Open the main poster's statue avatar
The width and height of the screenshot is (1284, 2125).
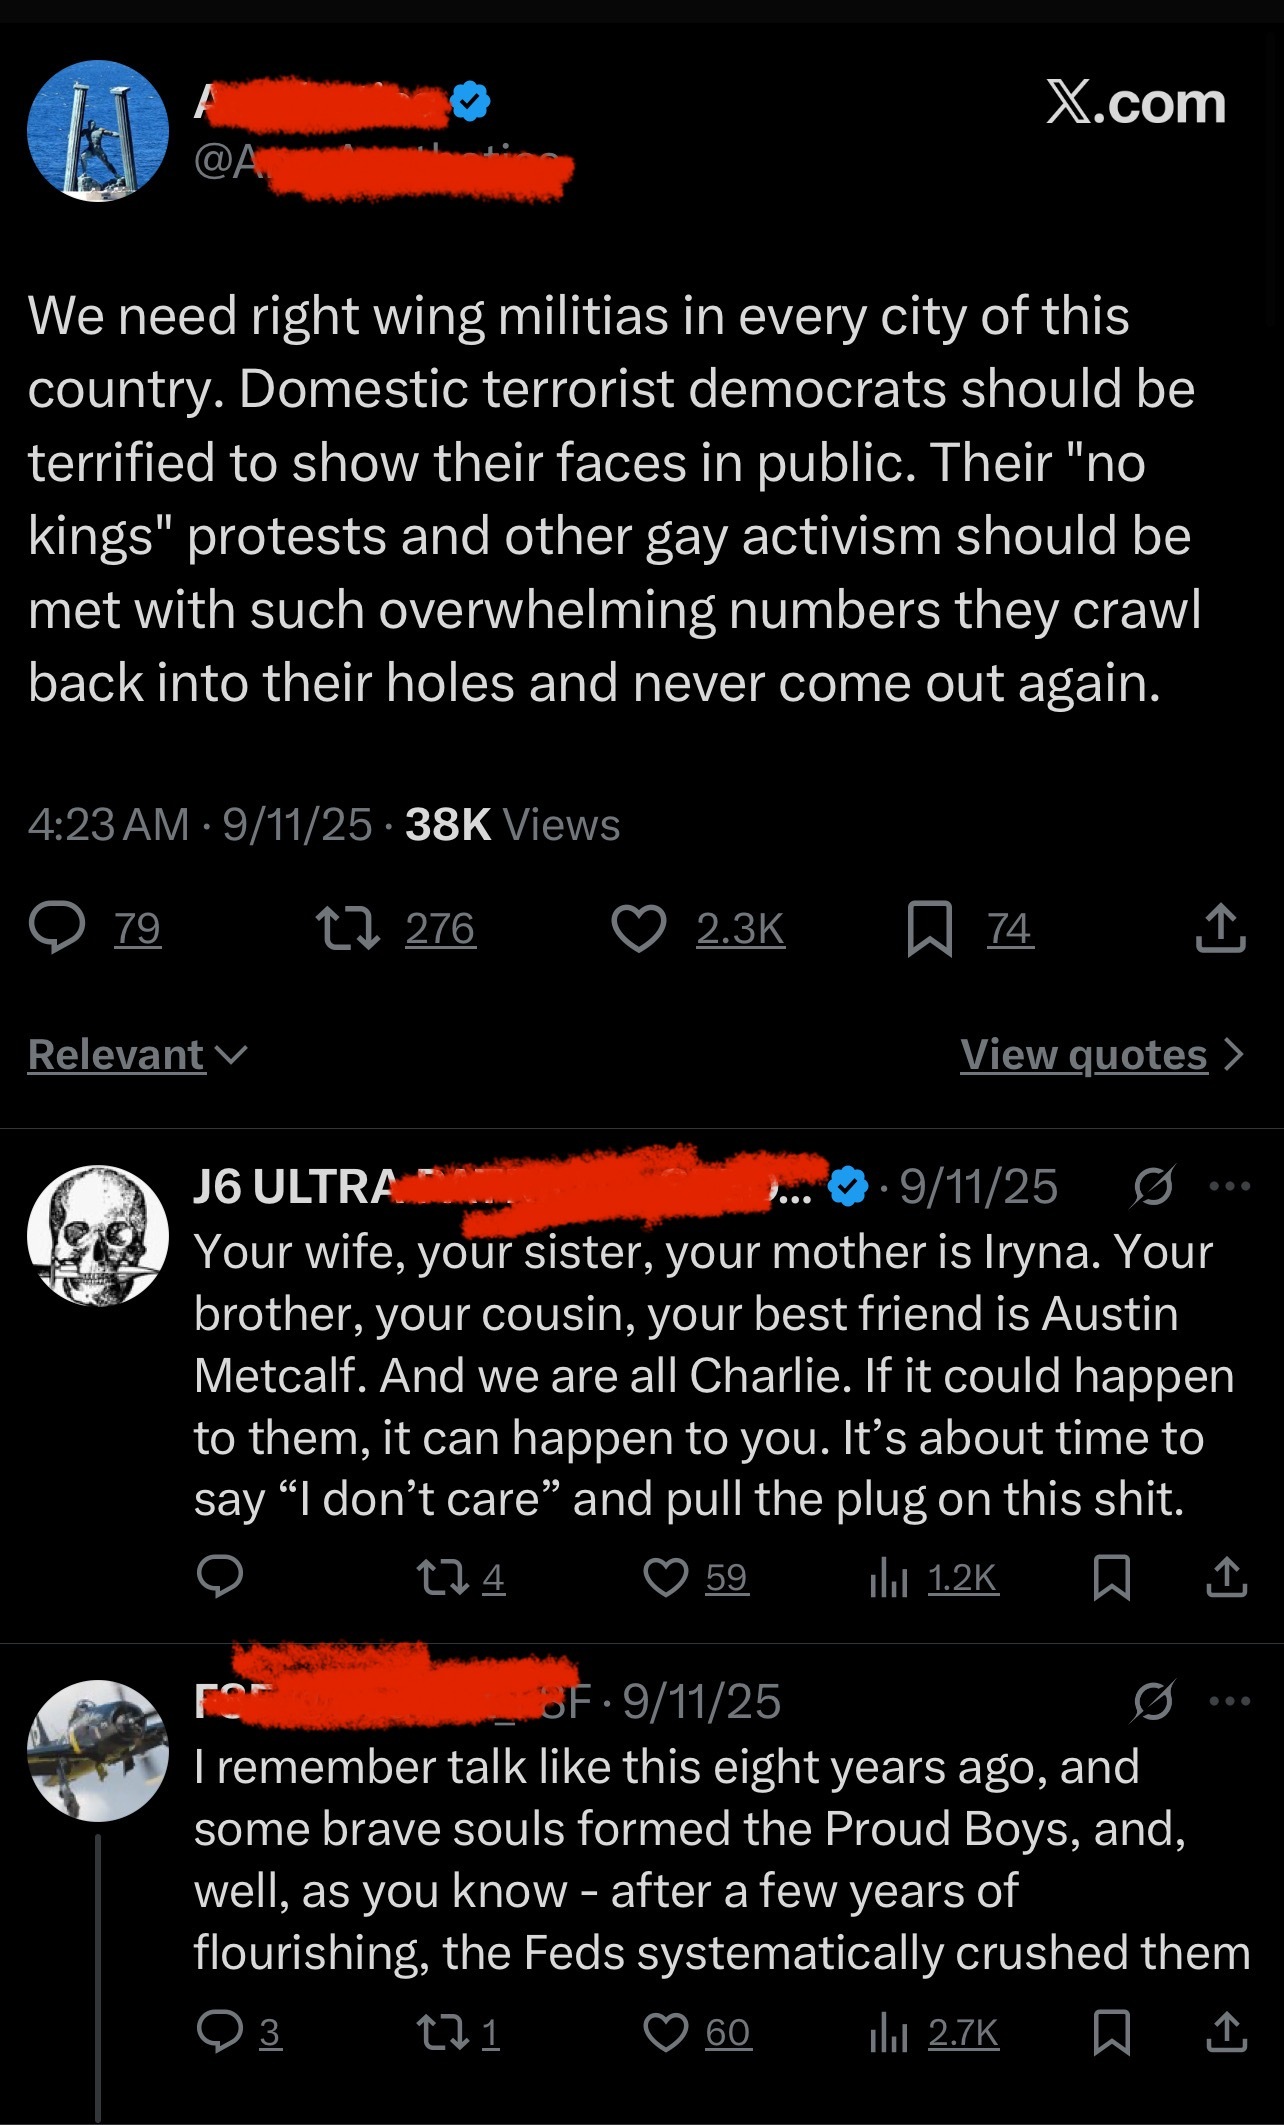98,131
